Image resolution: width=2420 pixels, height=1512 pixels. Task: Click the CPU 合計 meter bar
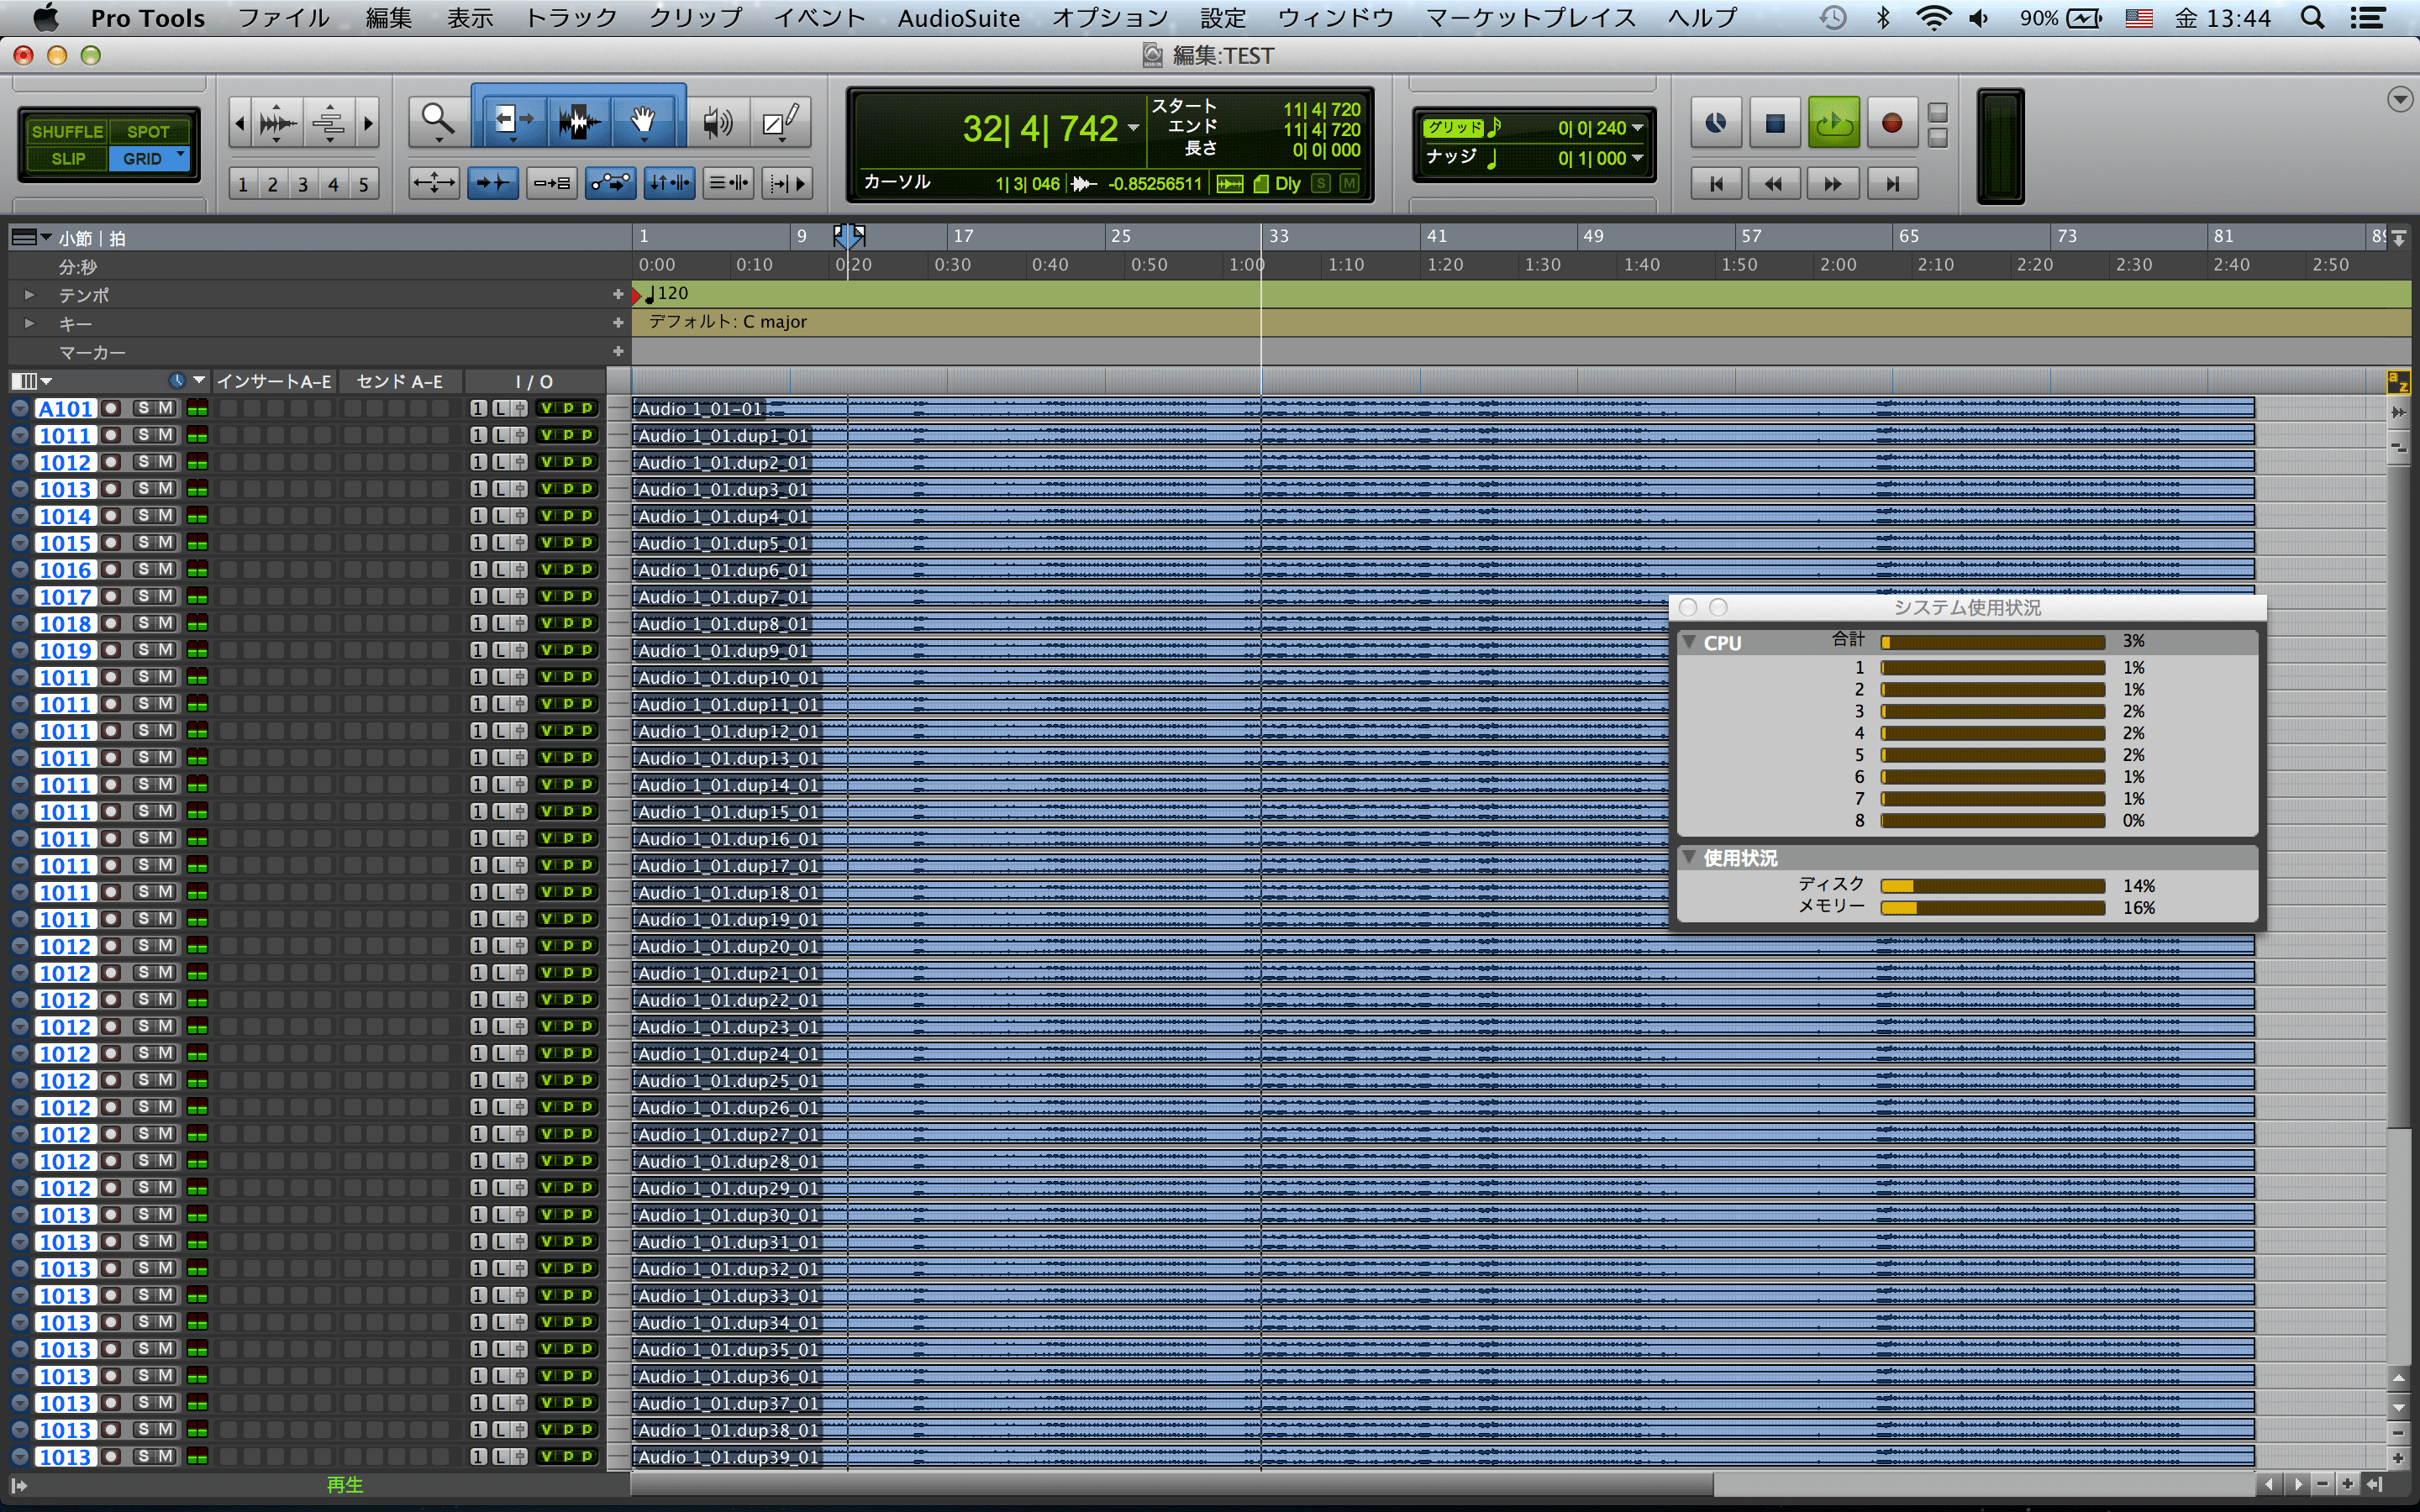[1992, 641]
